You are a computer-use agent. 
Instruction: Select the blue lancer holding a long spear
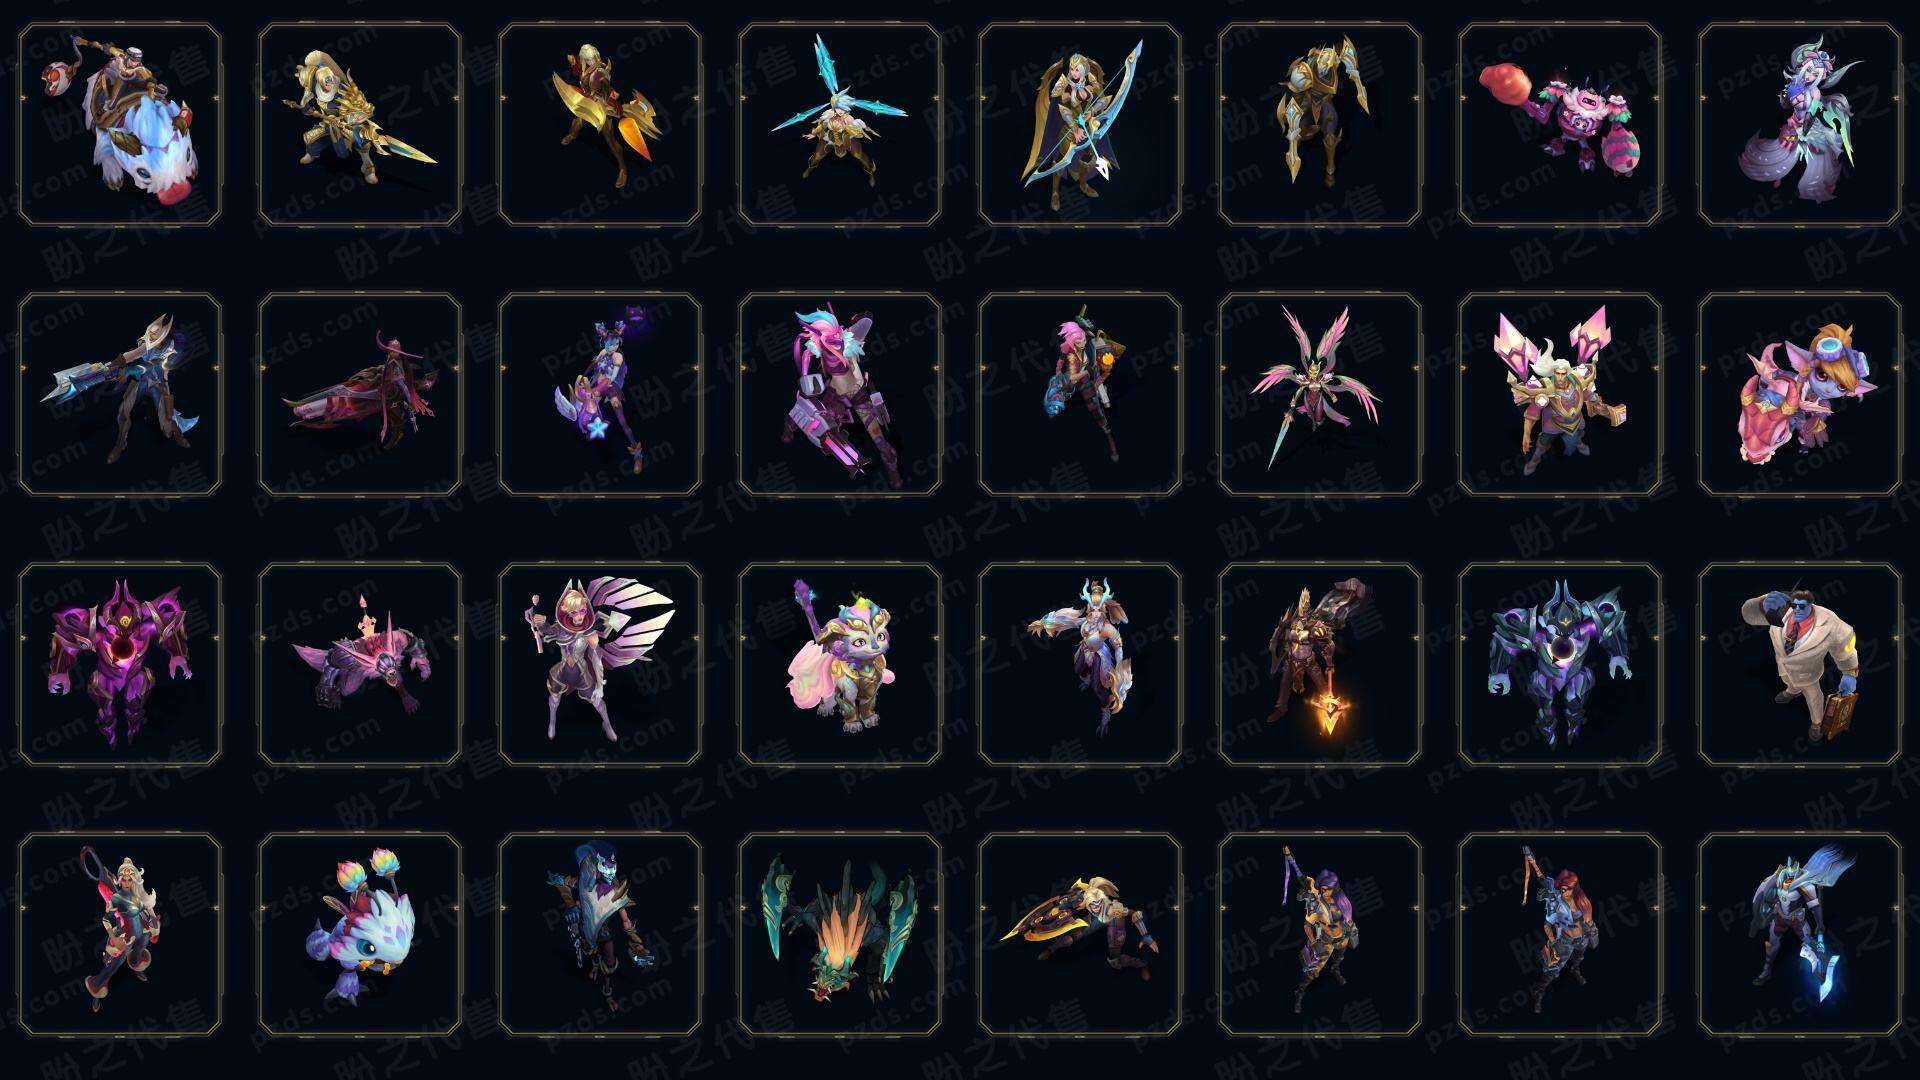click(120, 394)
